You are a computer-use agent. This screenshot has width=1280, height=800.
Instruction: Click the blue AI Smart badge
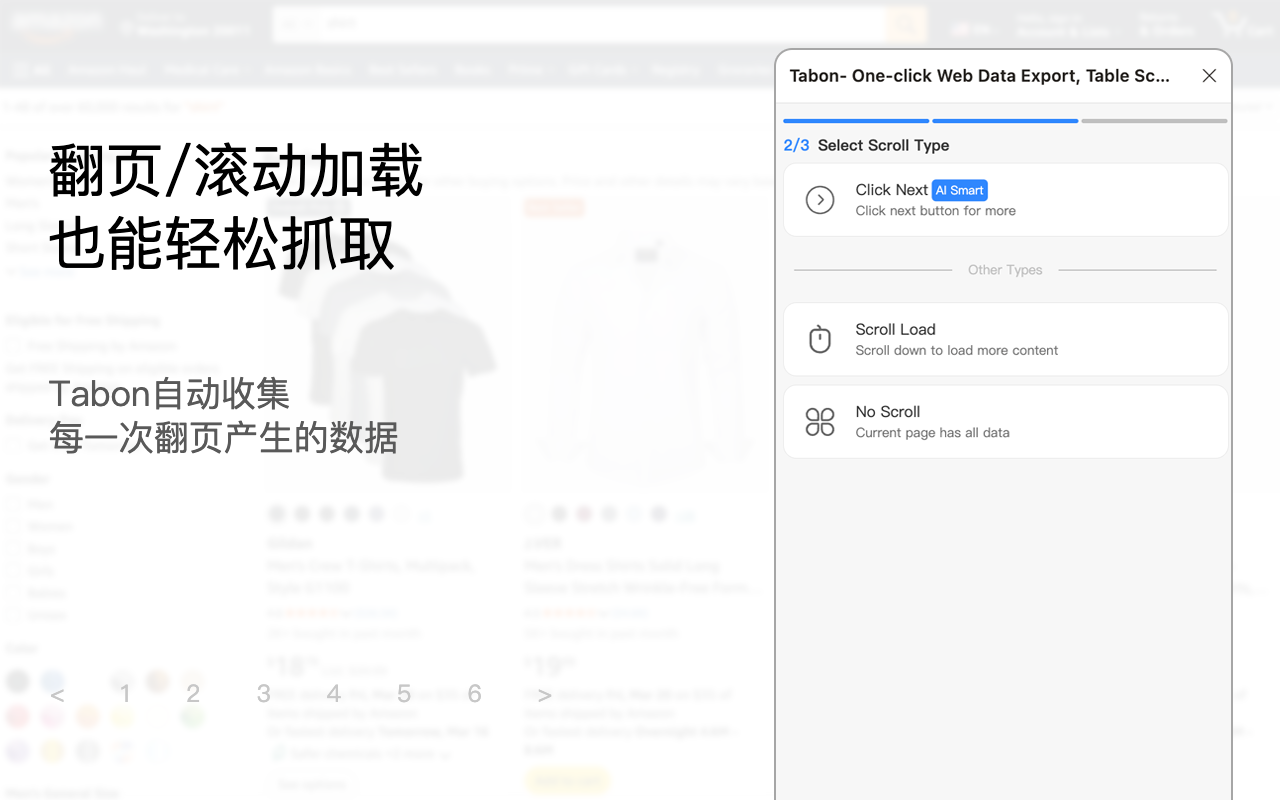point(960,190)
